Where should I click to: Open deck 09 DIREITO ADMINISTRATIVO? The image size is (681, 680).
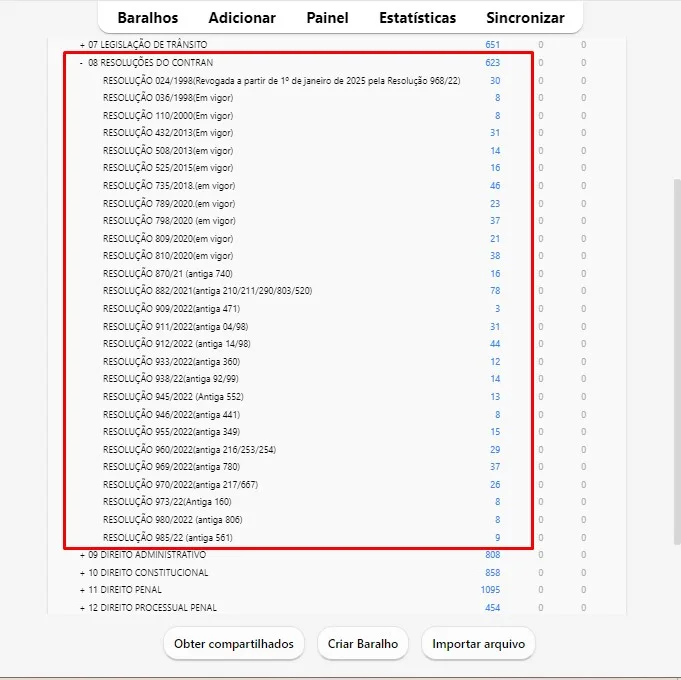tap(147, 555)
